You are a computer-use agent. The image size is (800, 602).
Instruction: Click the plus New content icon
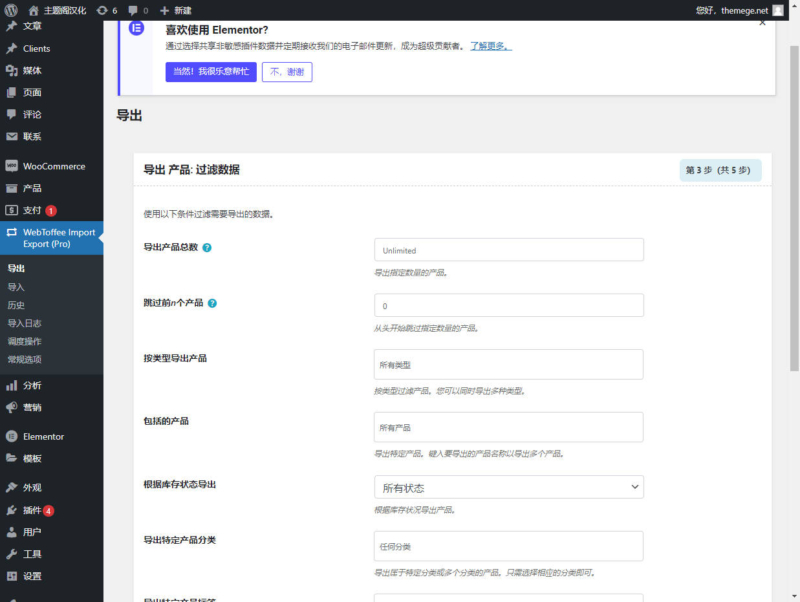pyautogui.click(x=164, y=10)
